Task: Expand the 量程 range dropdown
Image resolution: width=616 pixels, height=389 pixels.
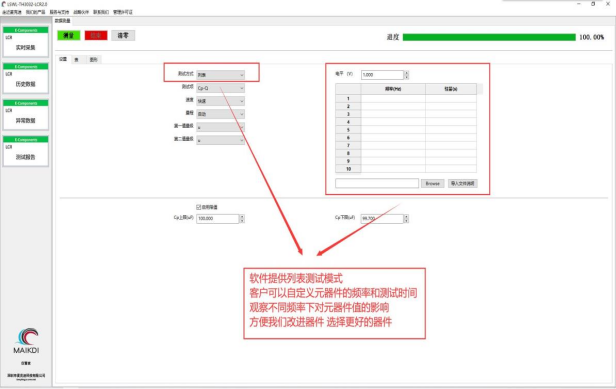Action: pyautogui.click(x=220, y=114)
